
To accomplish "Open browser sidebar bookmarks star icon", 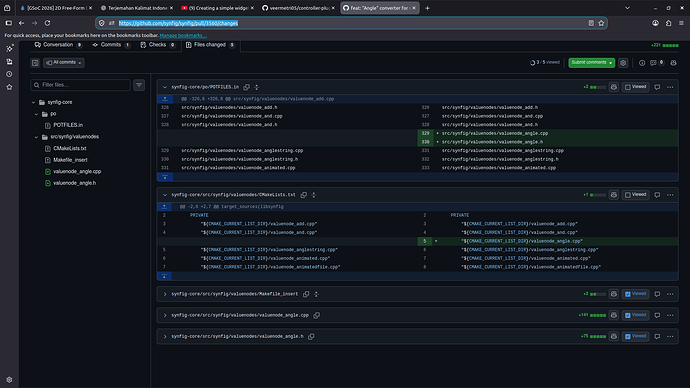I will coord(9,87).
